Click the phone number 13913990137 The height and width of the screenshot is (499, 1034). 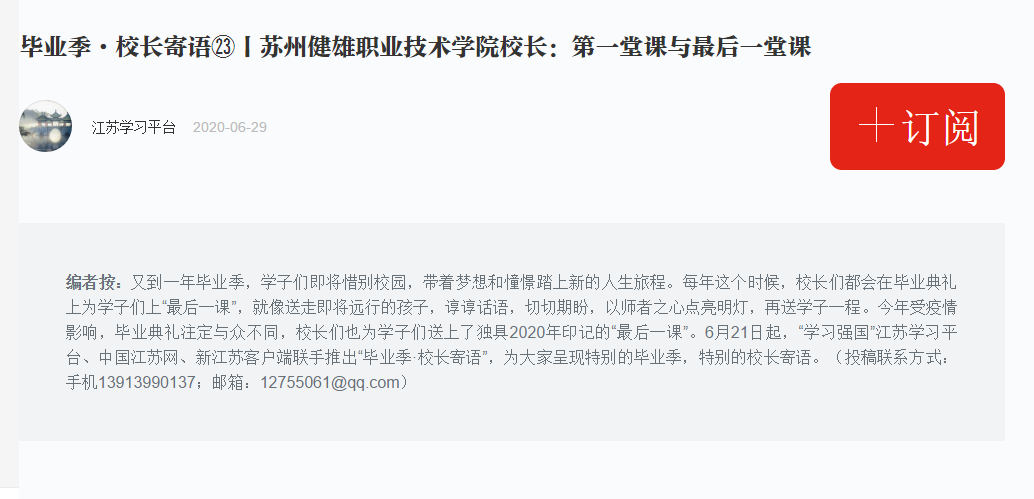146,382
